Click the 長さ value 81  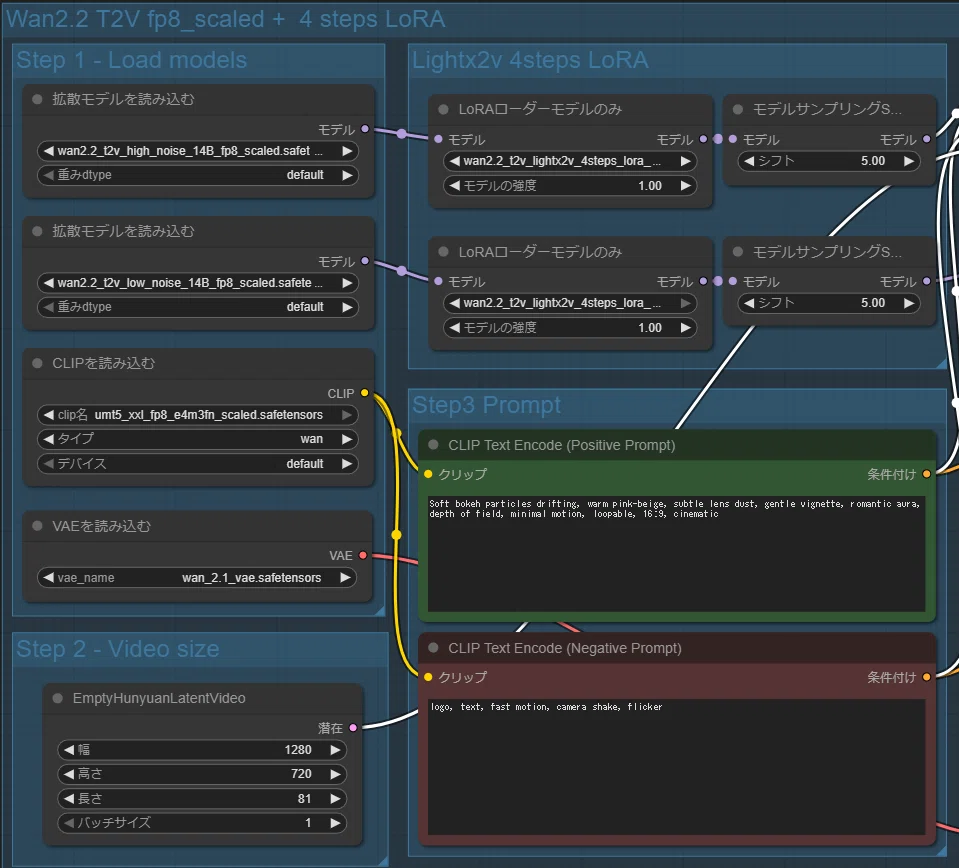pyautogui.click(x=305, y=799)
